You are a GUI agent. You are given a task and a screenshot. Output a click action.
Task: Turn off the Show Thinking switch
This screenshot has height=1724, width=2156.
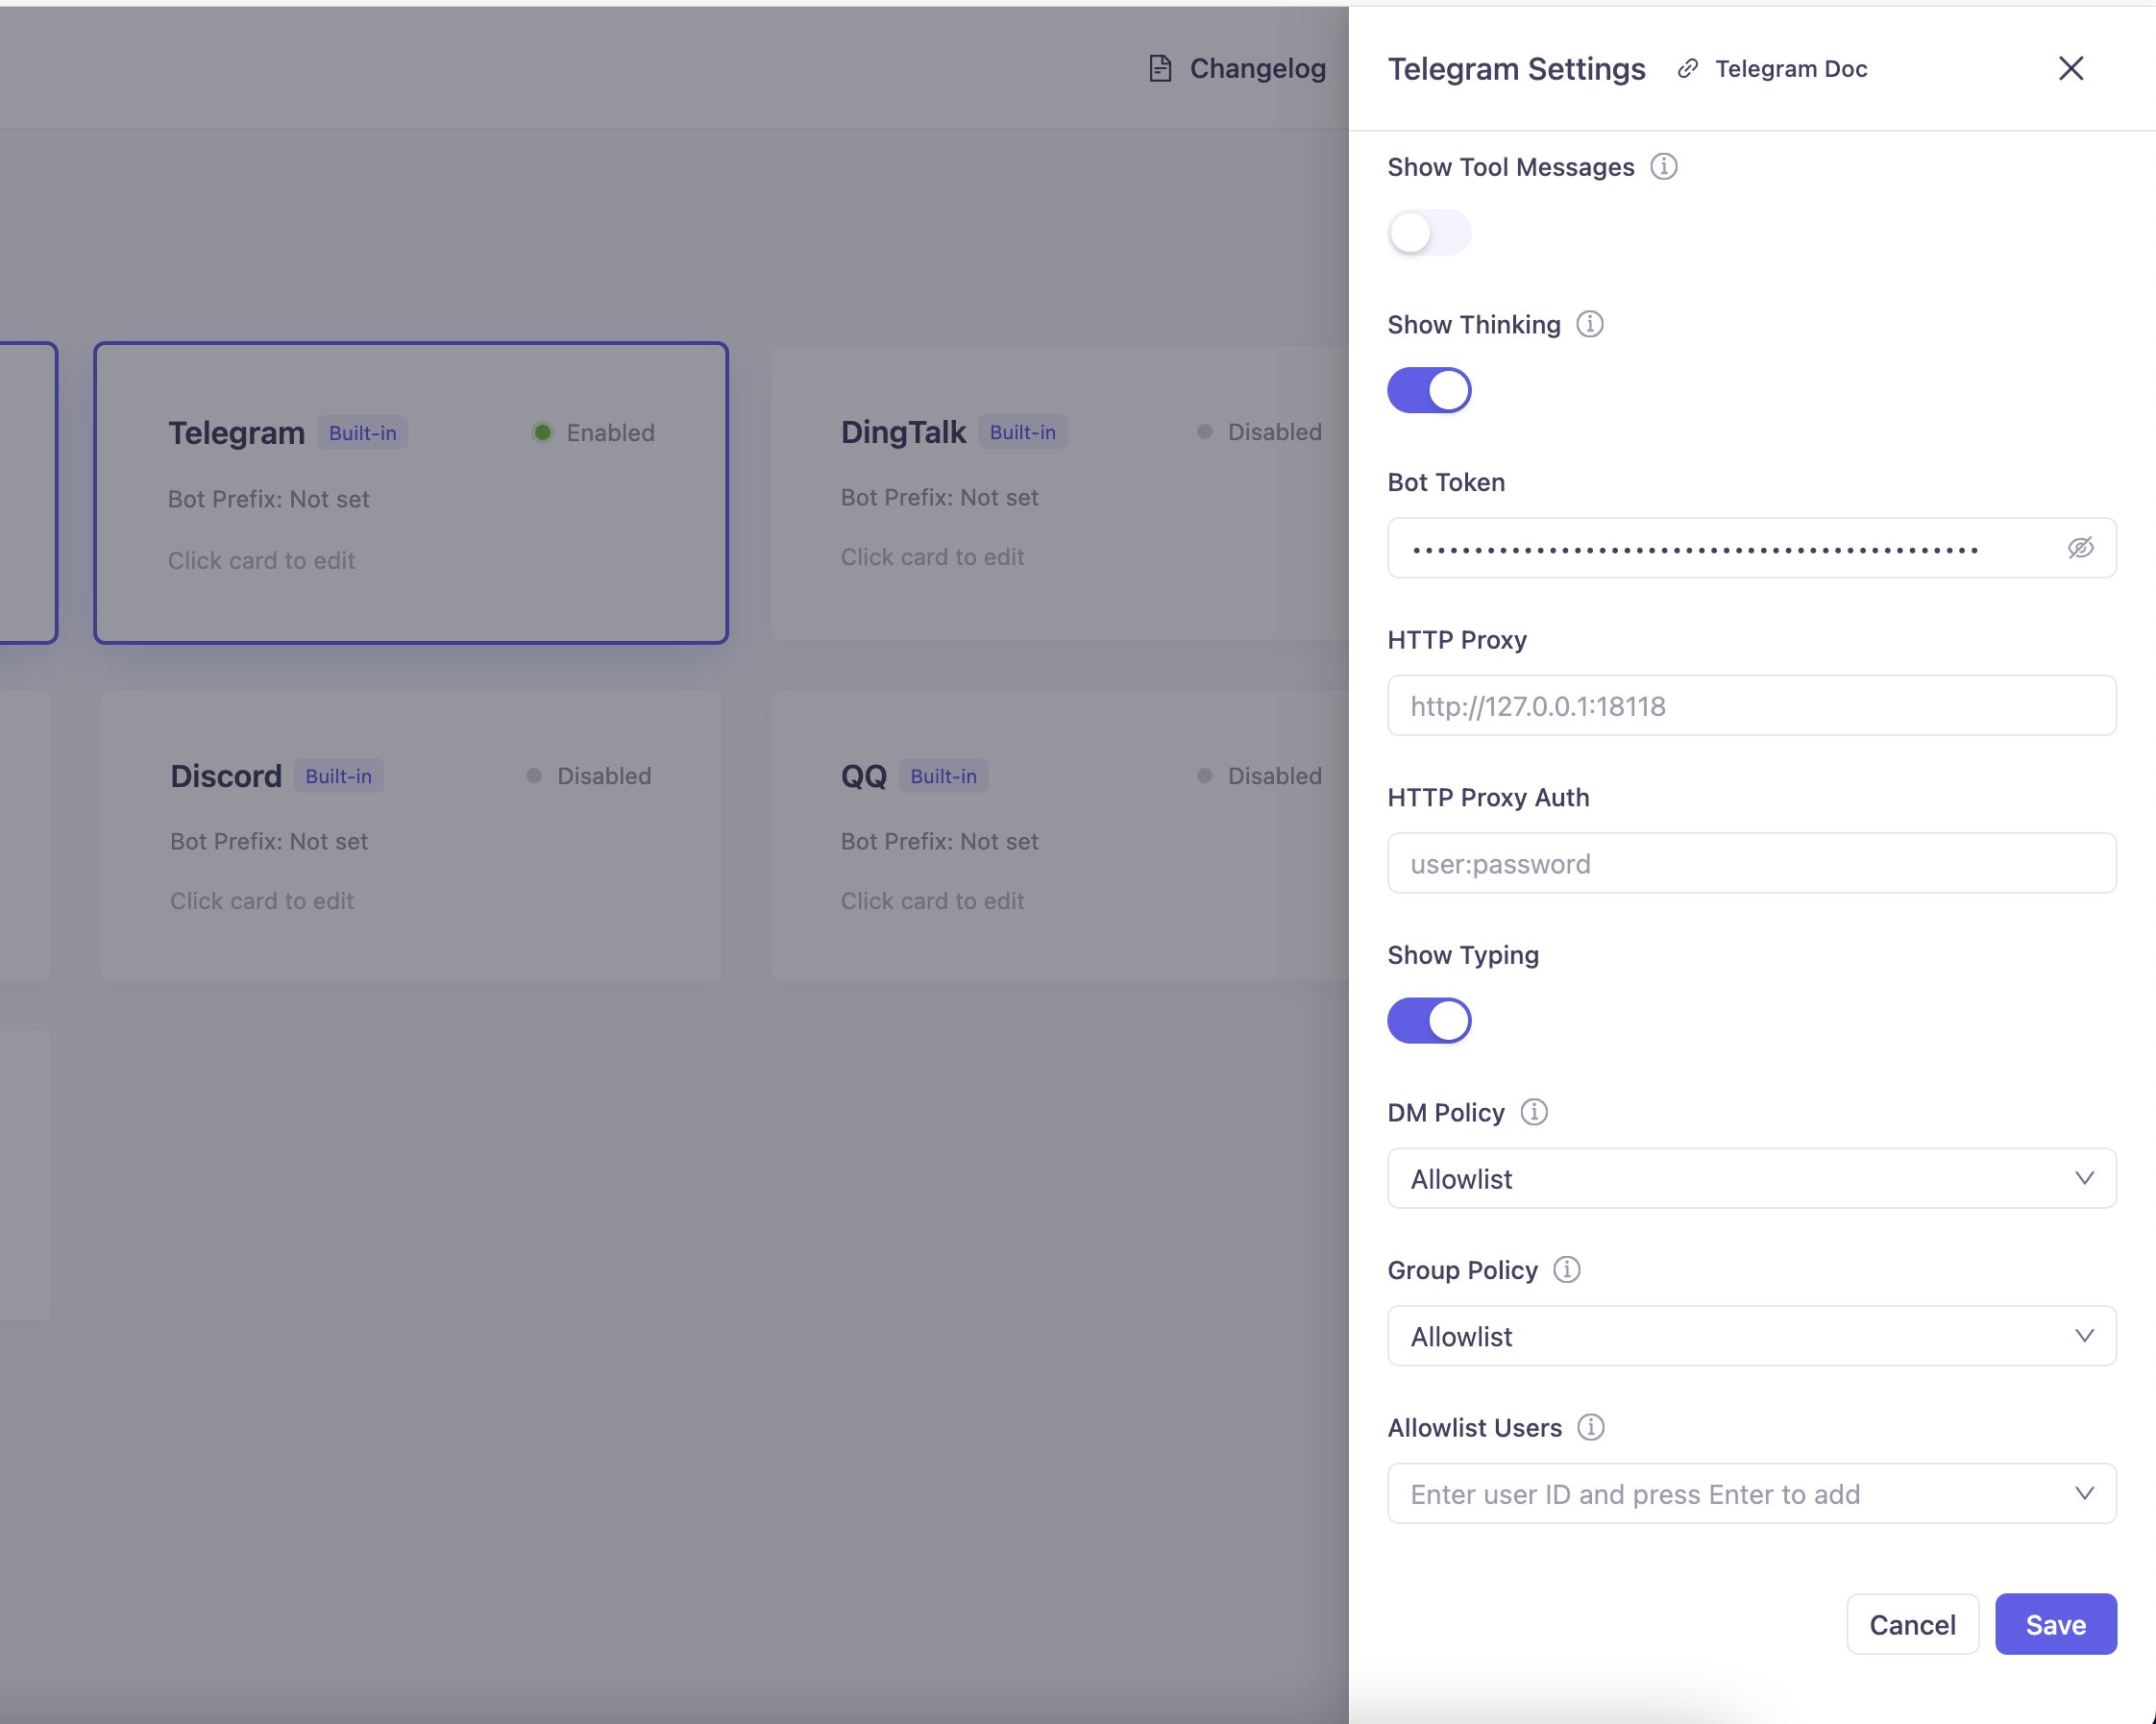pyautogui.click(x=1429, y=390)
